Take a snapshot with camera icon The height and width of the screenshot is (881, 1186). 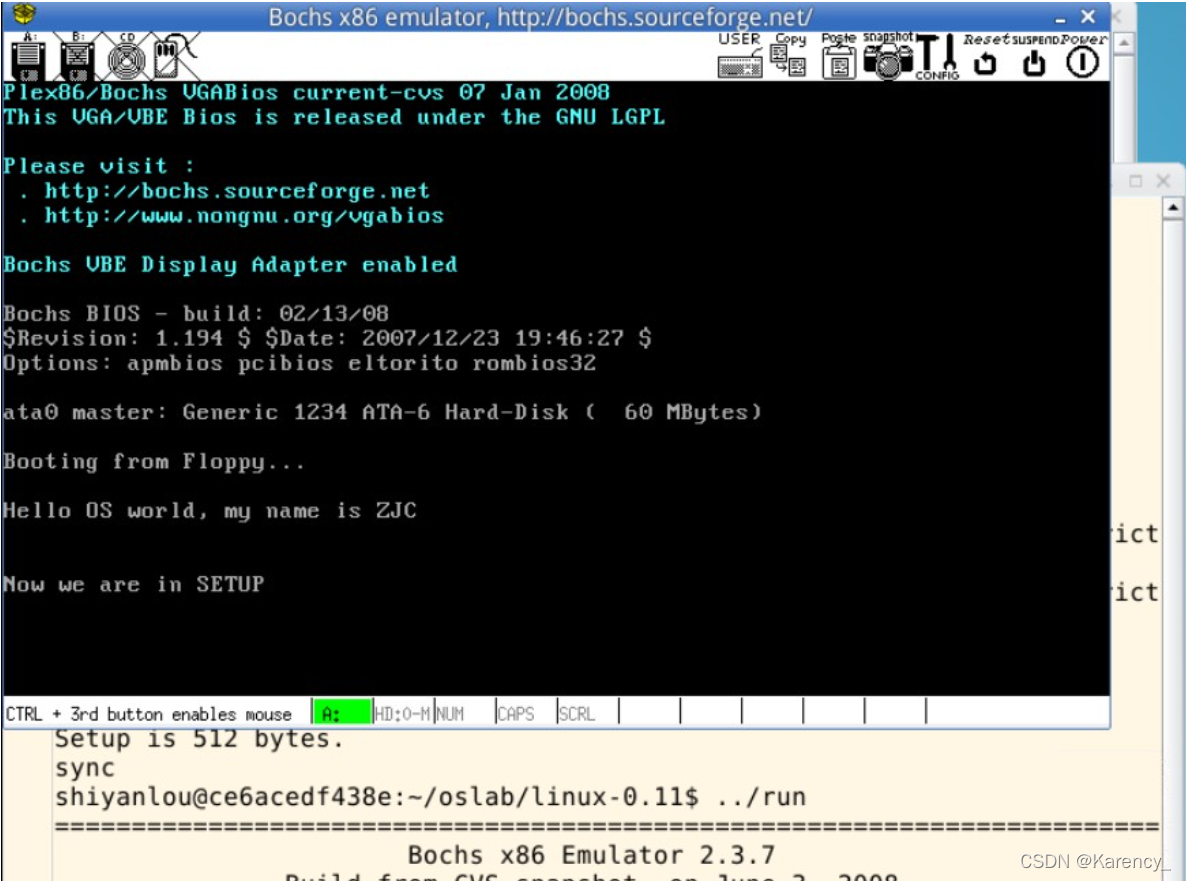(888, 56)
